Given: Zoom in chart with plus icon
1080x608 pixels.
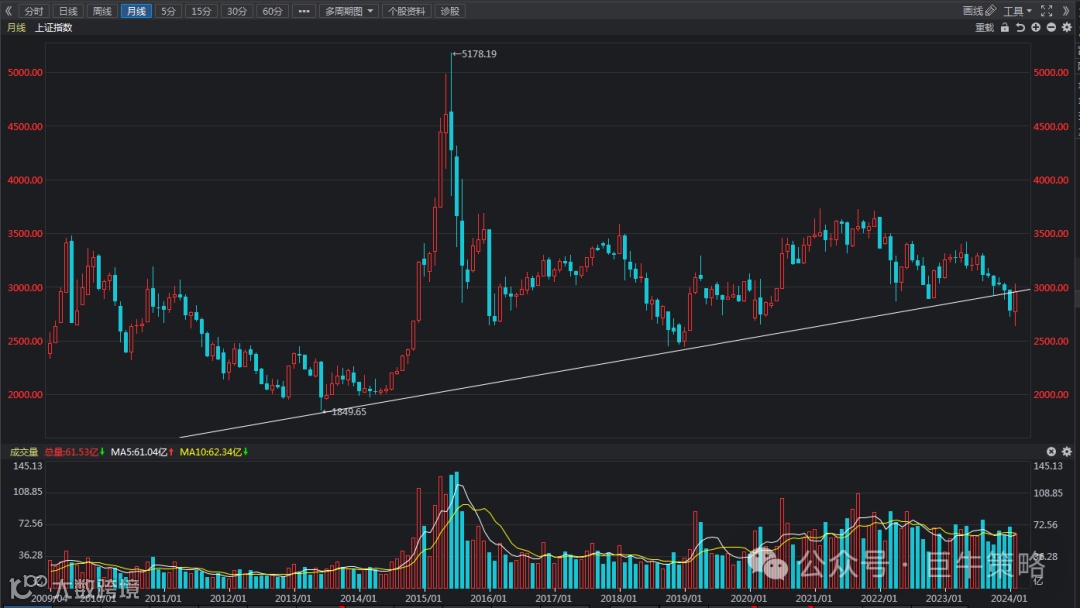Looking at the screenshot, I should pos(1036,28).
